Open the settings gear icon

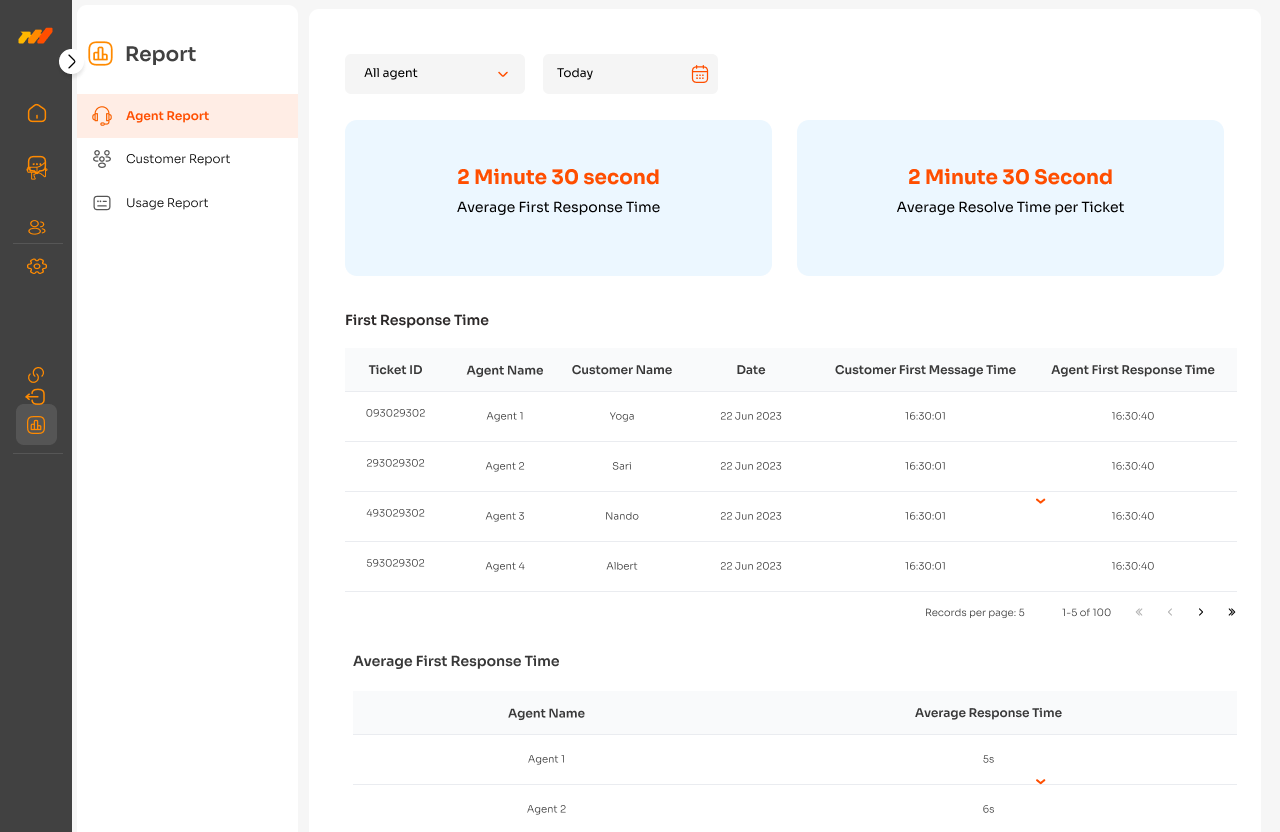37,266
